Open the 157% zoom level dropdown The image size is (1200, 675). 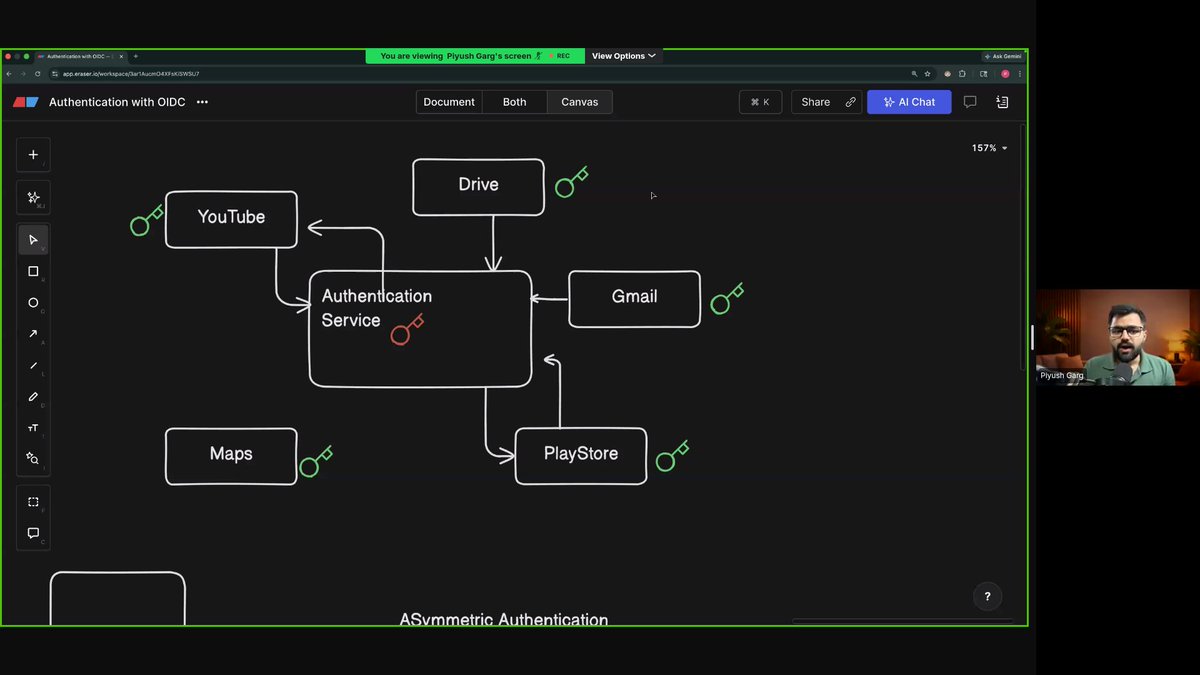(x=986, y=147)
